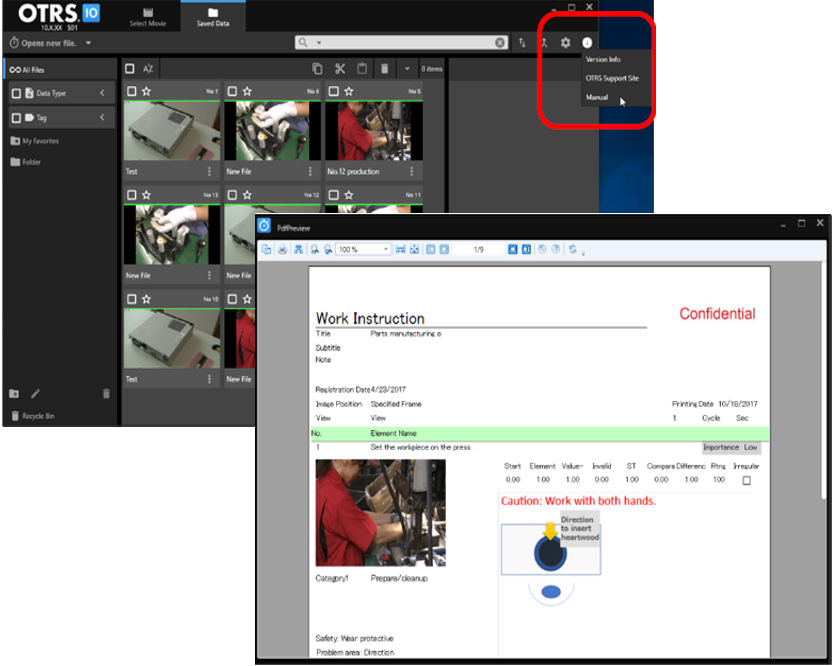Click the Opens new file button
This screenshot has width=835, height=666.
click(x=43, y=43)
